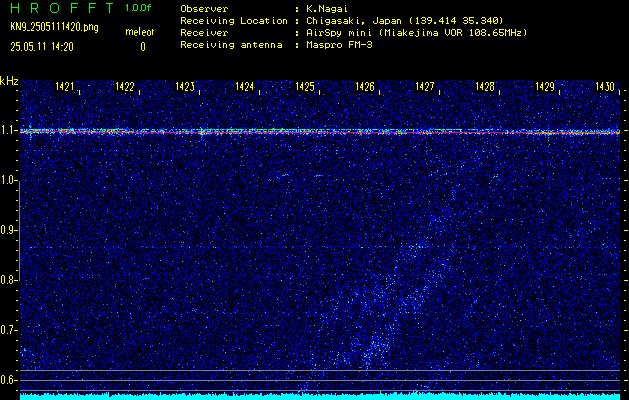Click the version label 1.0.0f
The width and height of the screenshot is (629, 400).
138,8
